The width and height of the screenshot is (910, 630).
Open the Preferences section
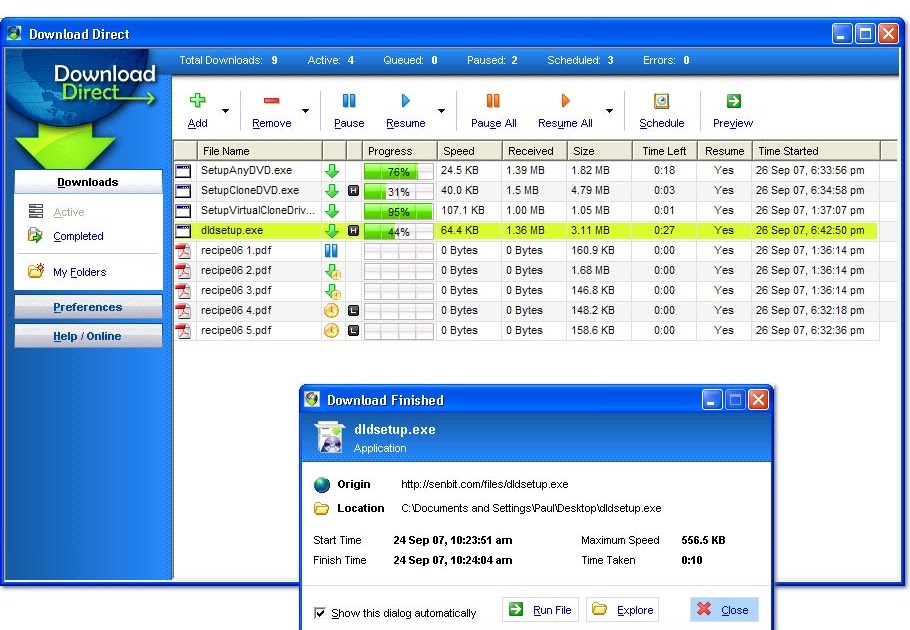tap(88, 307)
